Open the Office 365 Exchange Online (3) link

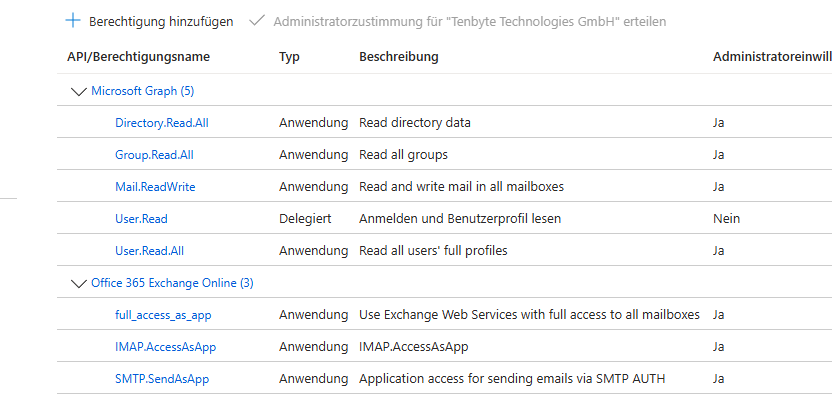[172, 283]
